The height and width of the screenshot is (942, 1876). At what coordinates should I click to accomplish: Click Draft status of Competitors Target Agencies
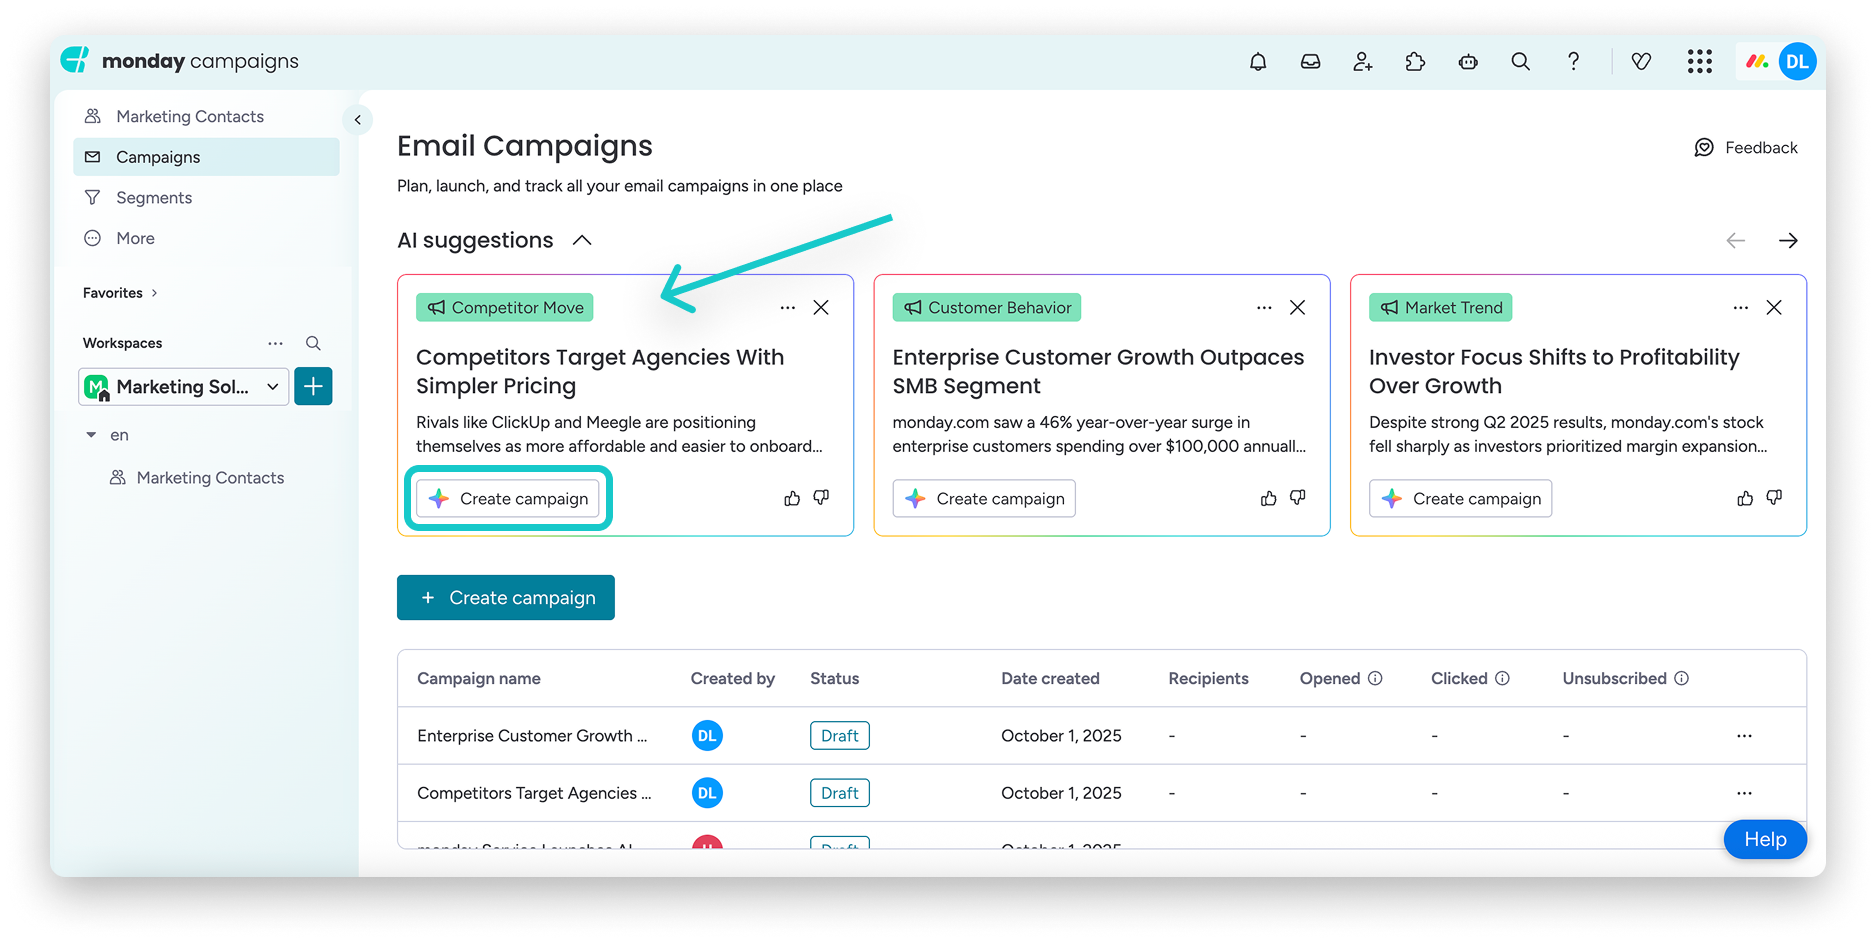click(840, 793)
